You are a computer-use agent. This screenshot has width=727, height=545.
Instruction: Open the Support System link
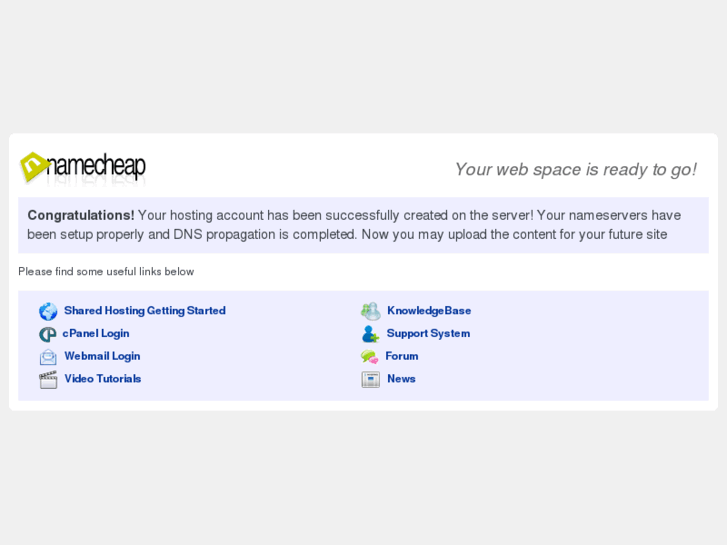coord(428,333)
